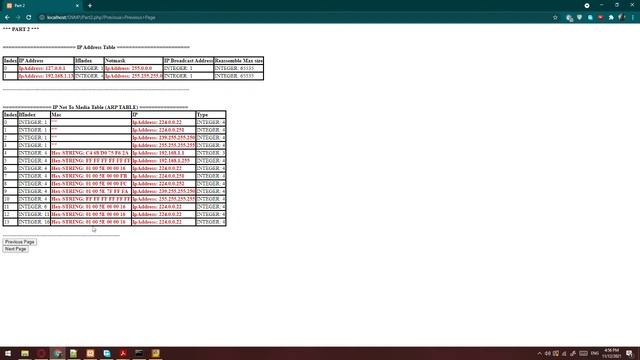Screen dimensions: 640x360
Task: Open File Explorer from the taskbar
Action: [25, 353]
